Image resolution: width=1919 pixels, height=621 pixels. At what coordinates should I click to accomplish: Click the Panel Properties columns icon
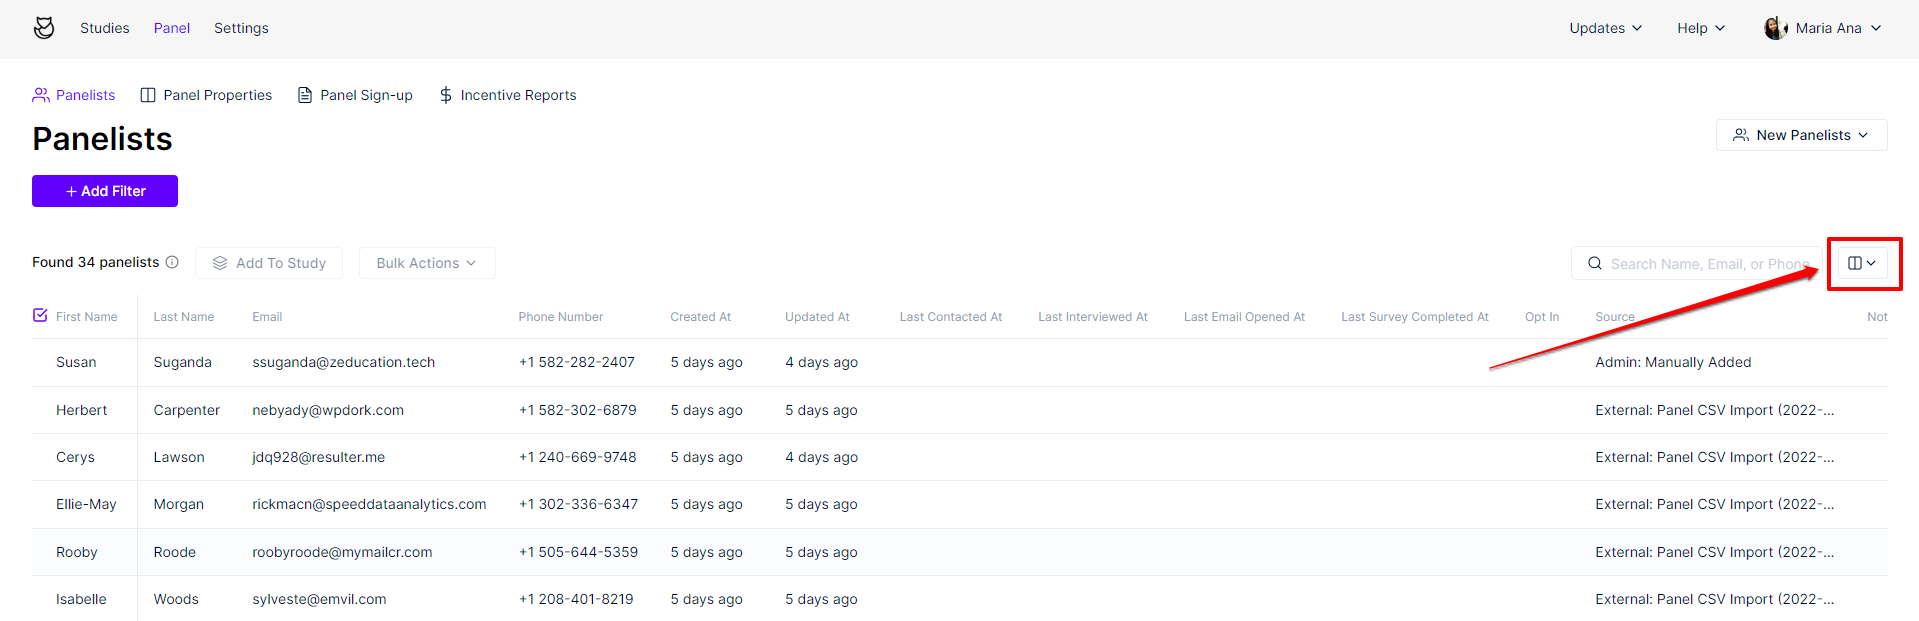(x=148, y=95)
